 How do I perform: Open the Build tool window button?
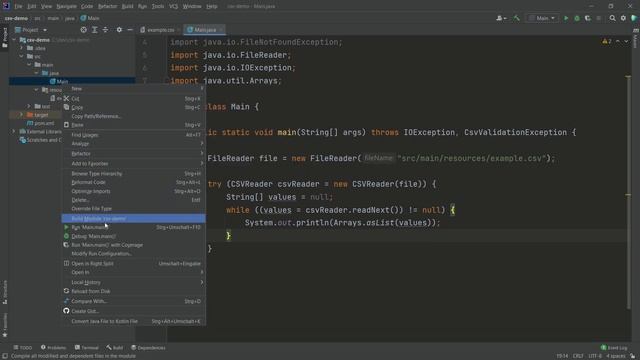point(115,347)
